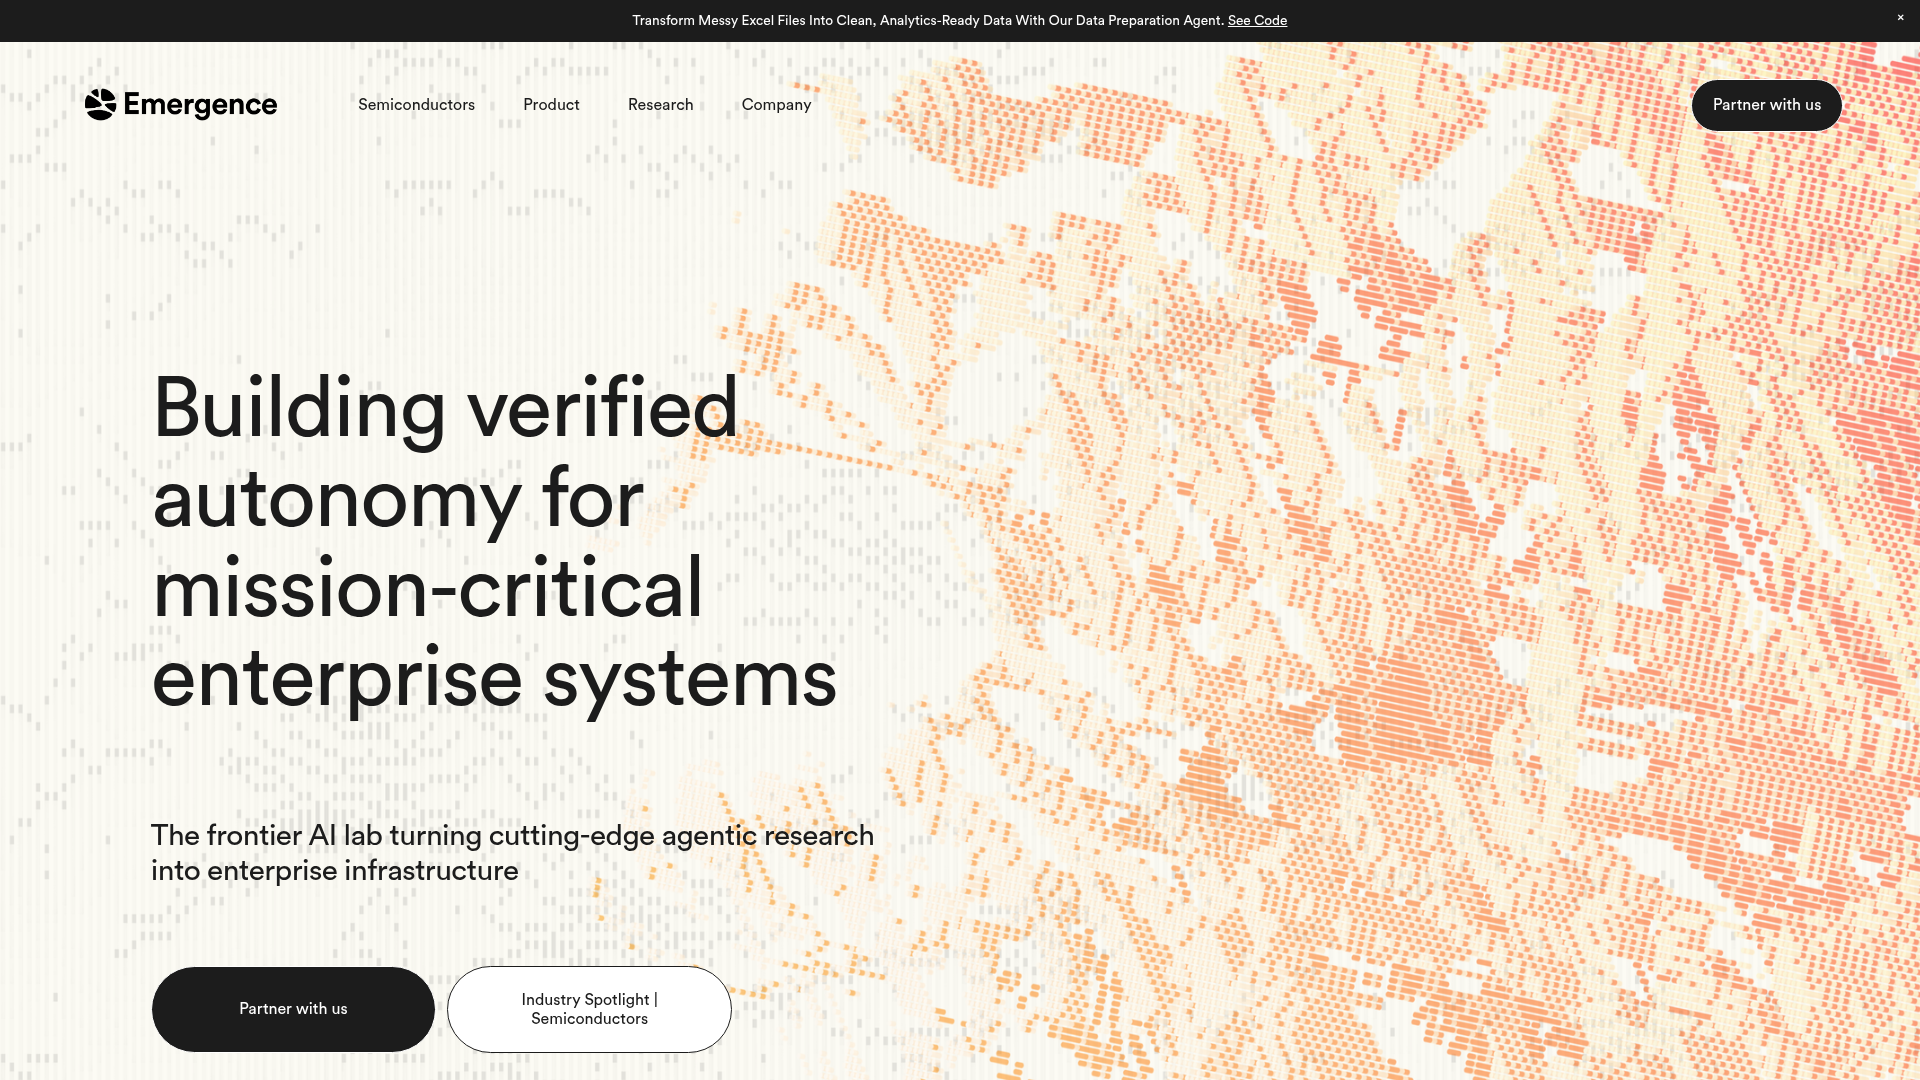Open the See Code link
Viewport: 1920px width, 1080px height.
(1257, 20)
